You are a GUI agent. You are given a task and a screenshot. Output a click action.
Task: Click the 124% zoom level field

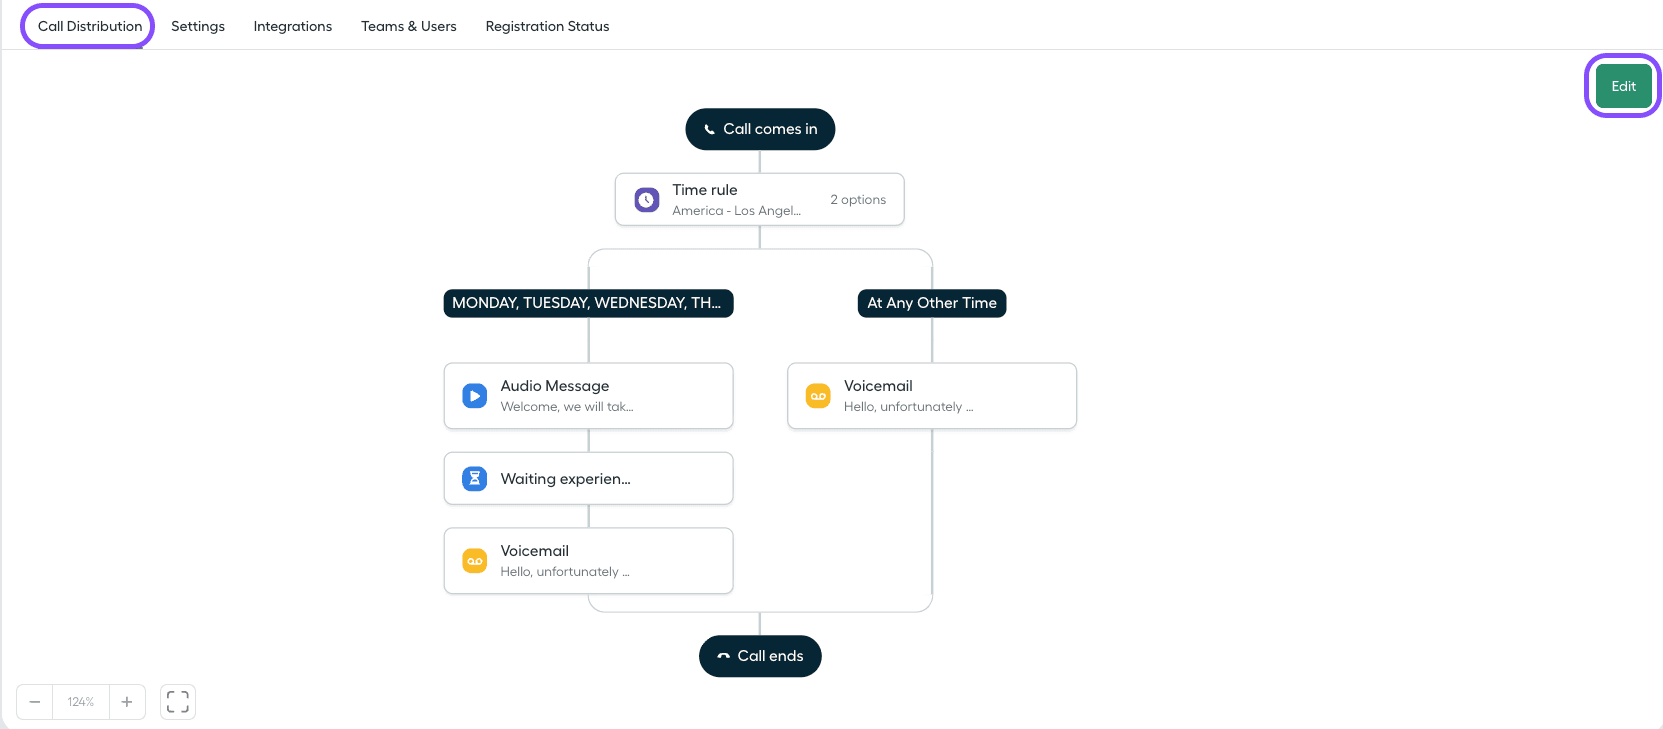click(x=81, y=702)
